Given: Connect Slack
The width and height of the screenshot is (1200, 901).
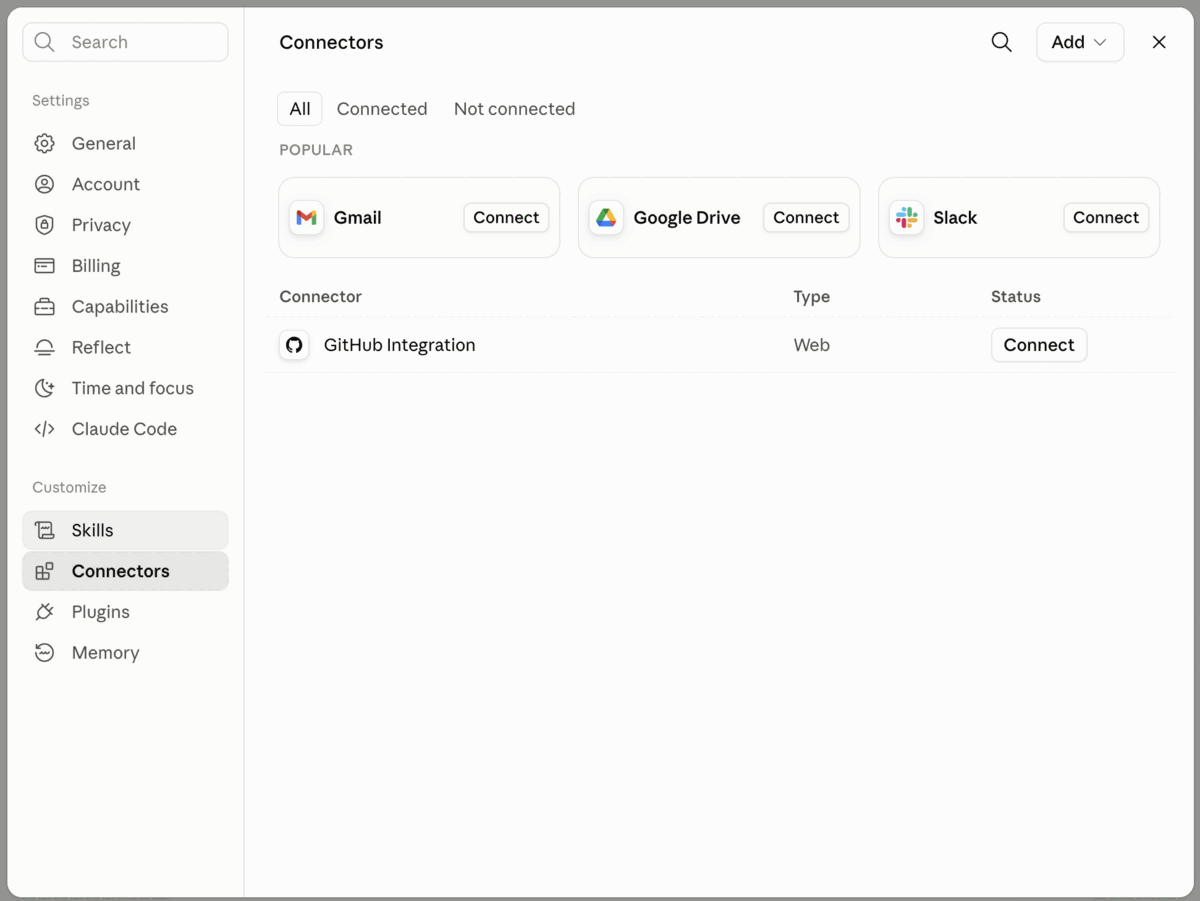Looking at the screenshot, I should click(x=1106, y=218).
